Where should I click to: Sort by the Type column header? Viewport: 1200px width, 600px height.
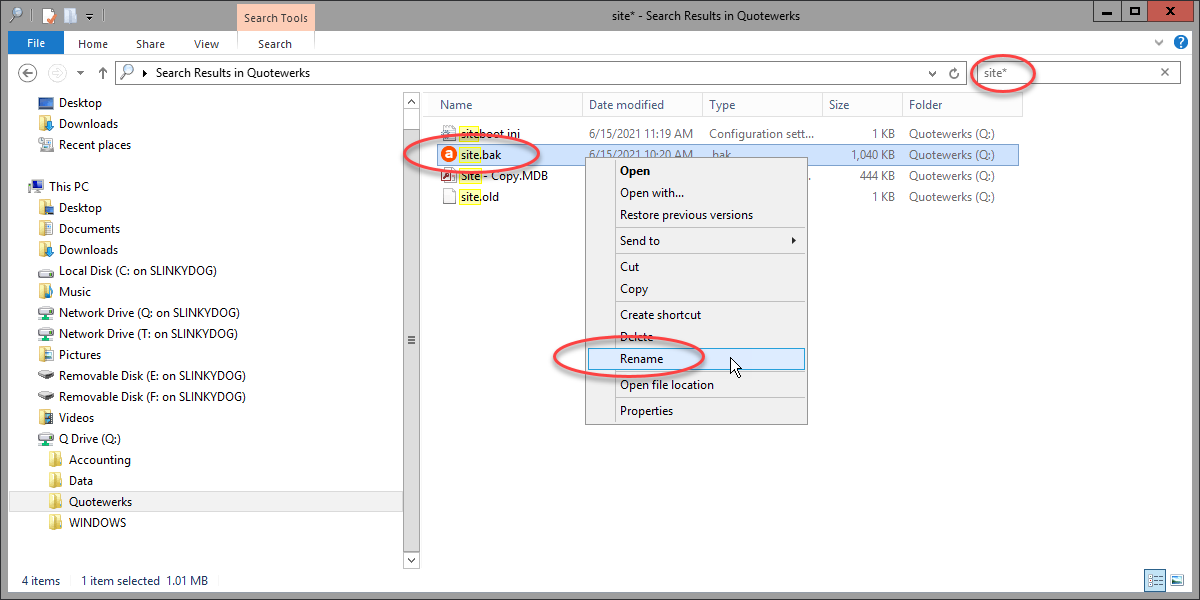click(x=763, y=105)
